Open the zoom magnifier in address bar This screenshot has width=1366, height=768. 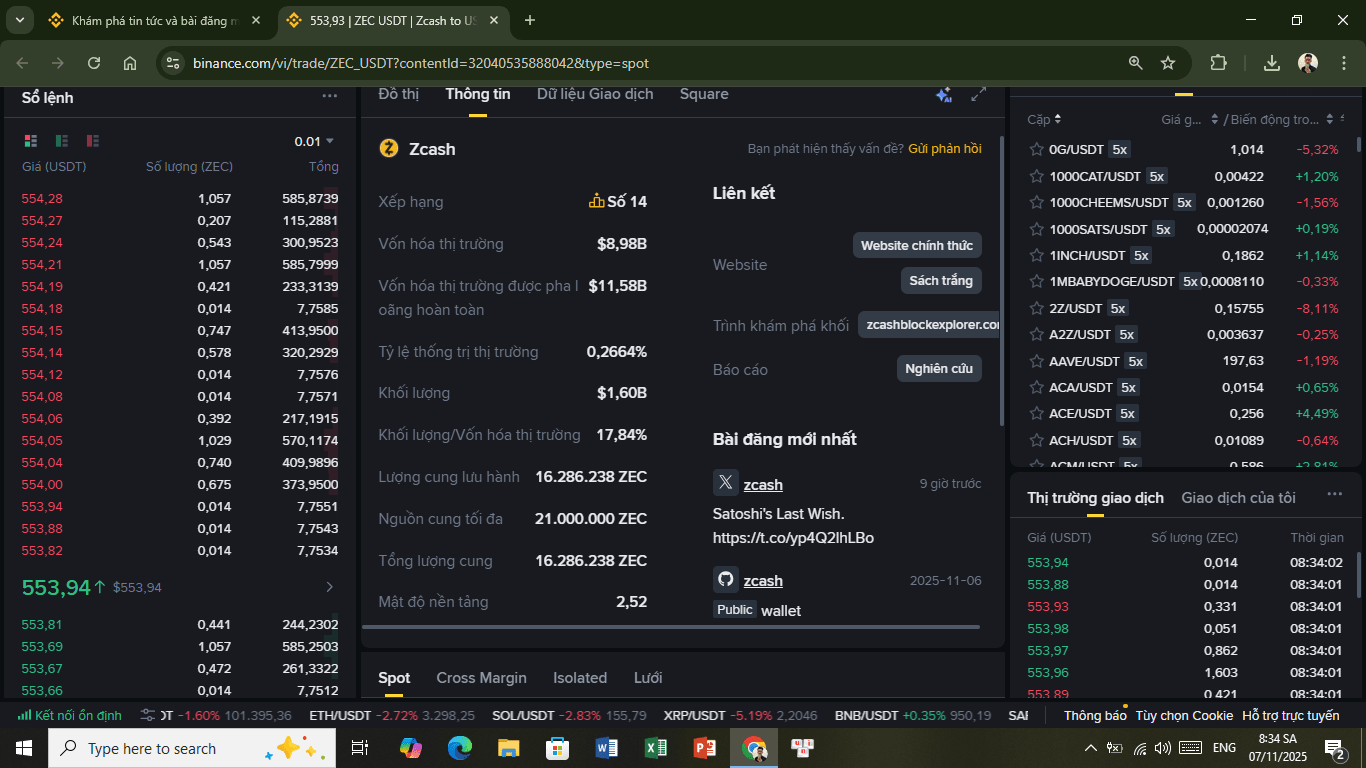pos(1136,63)
